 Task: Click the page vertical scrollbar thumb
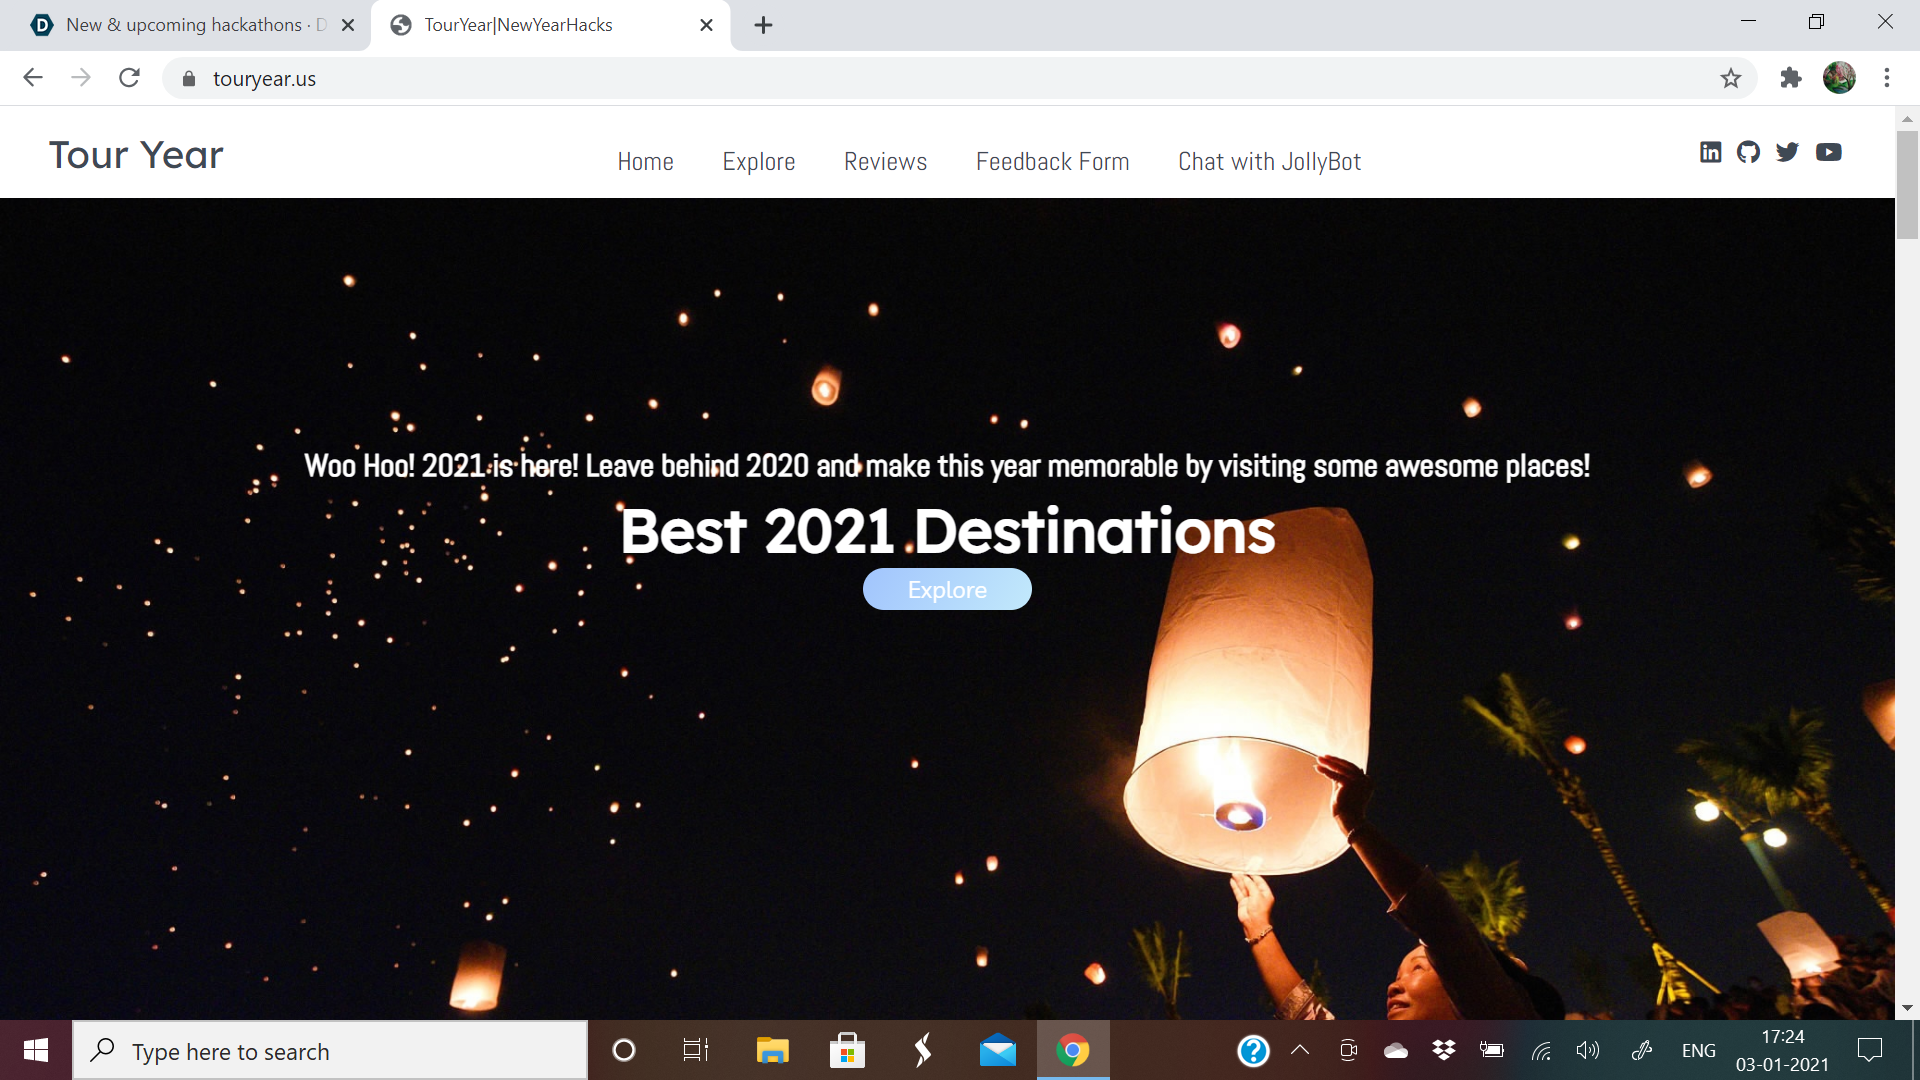coord(1907,185)
